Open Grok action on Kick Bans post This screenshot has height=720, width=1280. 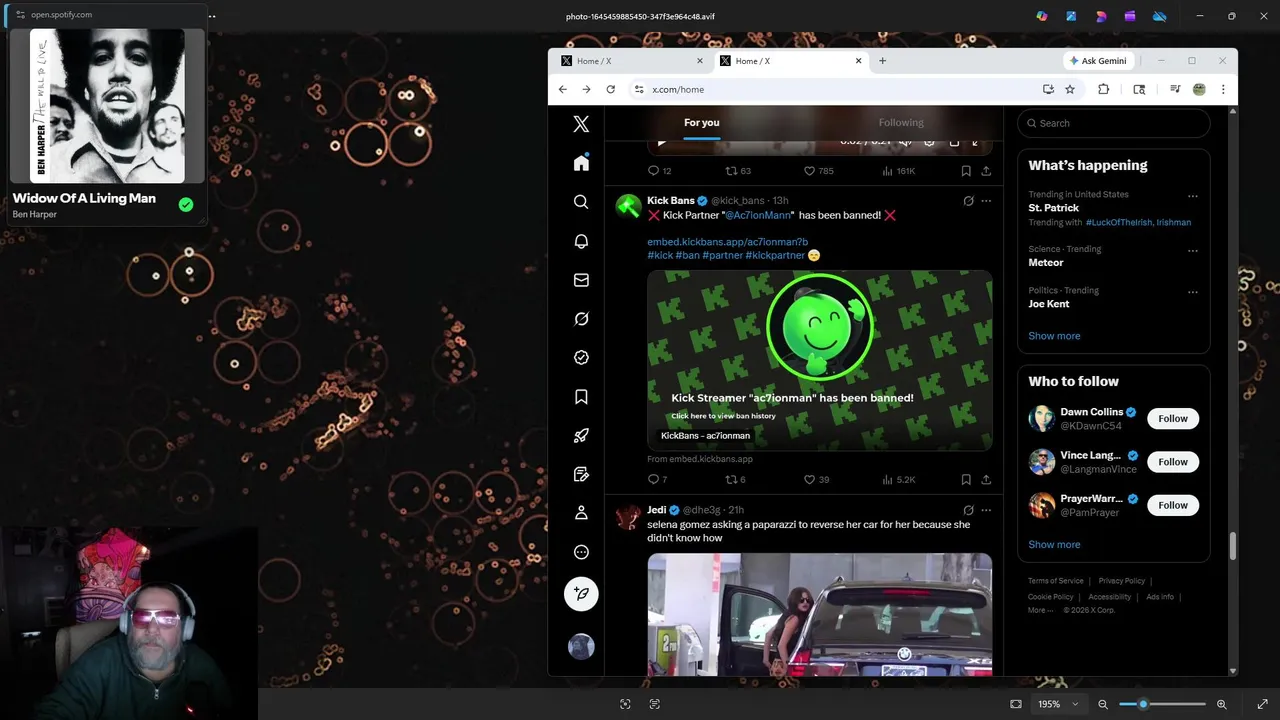pyautogui.click(x=968, y=201)
